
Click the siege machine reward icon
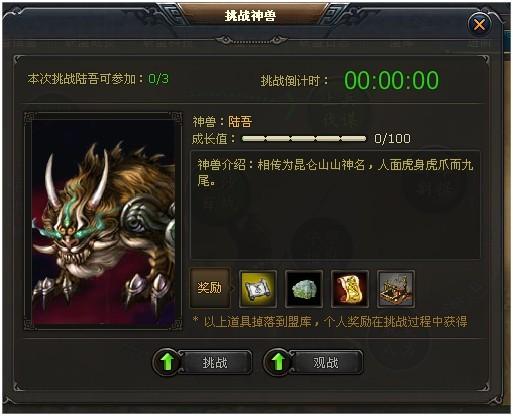(396, 289)
